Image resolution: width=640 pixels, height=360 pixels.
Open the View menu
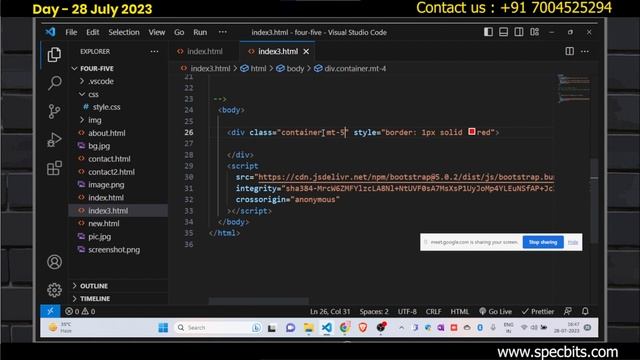tap(157, 32)
